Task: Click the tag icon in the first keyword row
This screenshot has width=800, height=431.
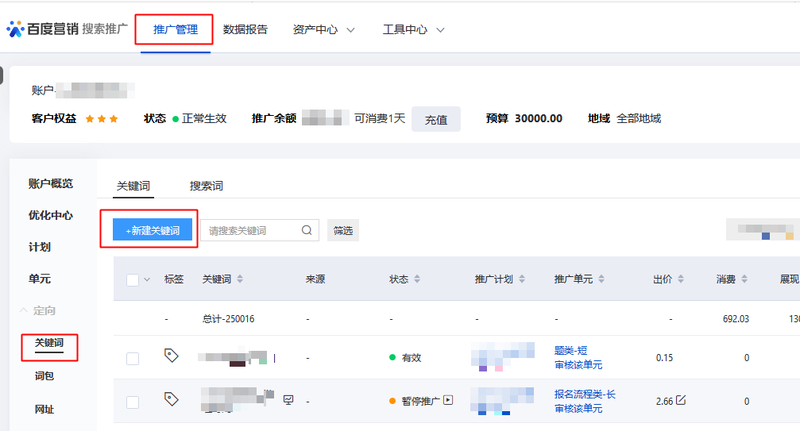Action: pos(171,355)
